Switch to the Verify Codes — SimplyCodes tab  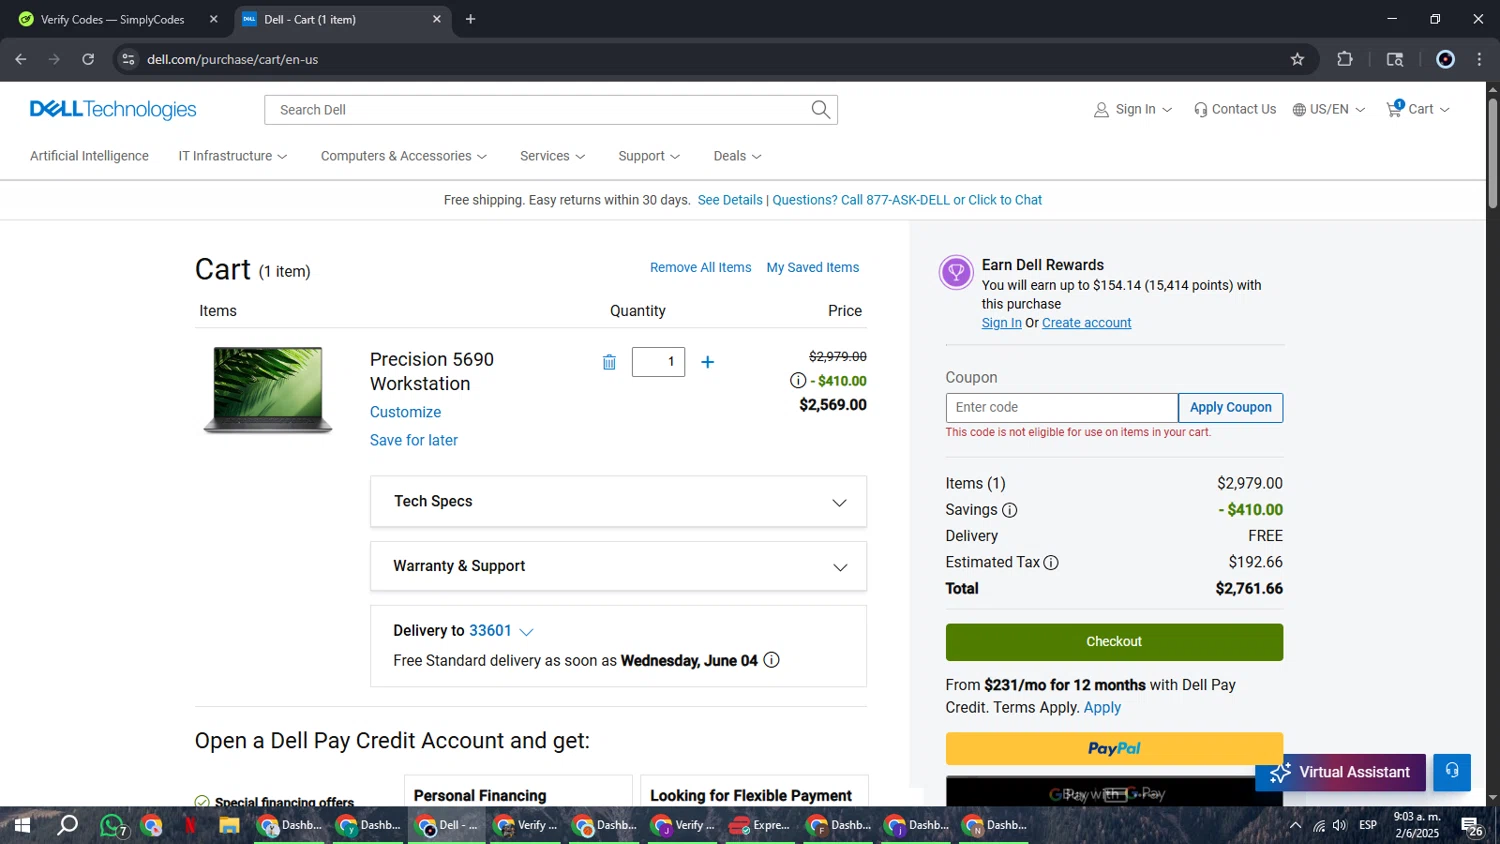(x=112, y=19)
